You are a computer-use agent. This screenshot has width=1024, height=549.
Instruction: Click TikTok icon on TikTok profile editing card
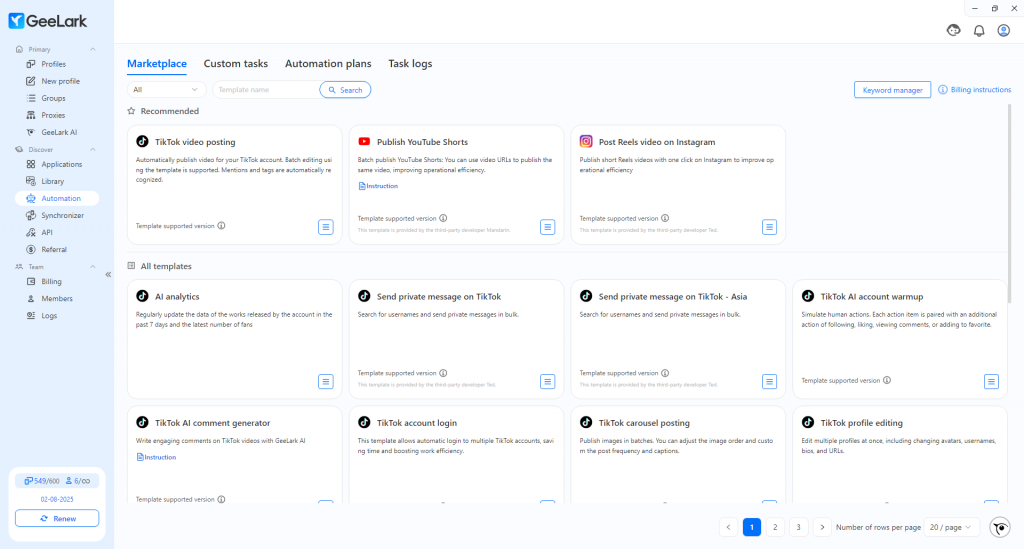pos(808,422)
